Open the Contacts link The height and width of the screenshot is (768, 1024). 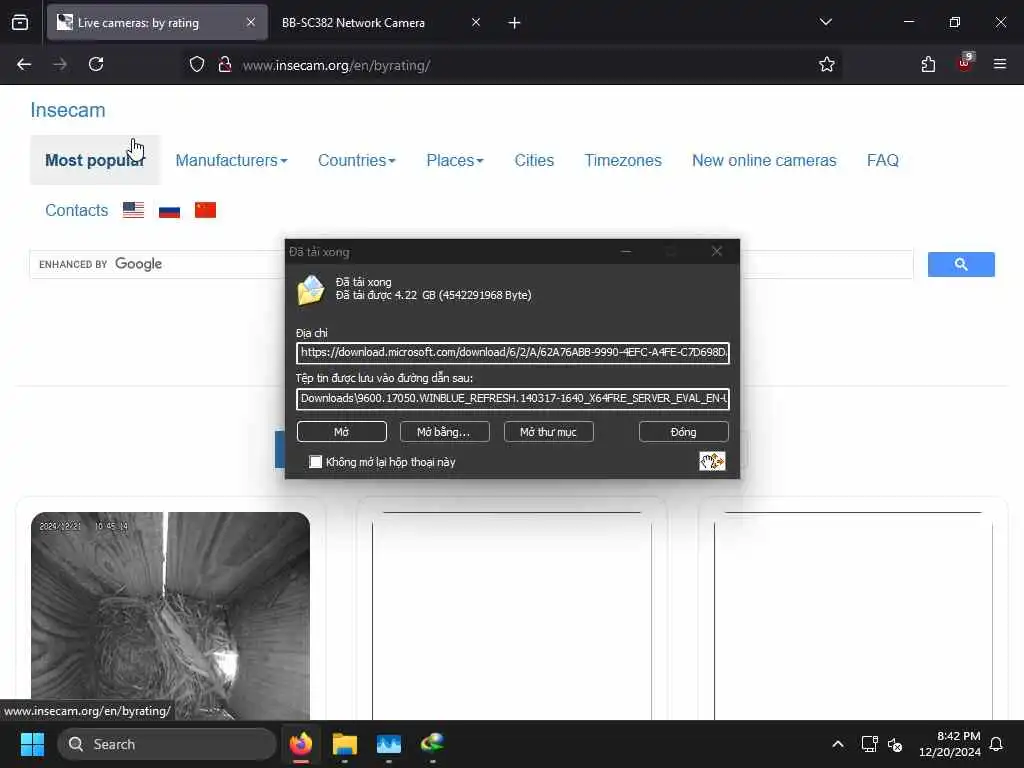click(x=76, y=210)
